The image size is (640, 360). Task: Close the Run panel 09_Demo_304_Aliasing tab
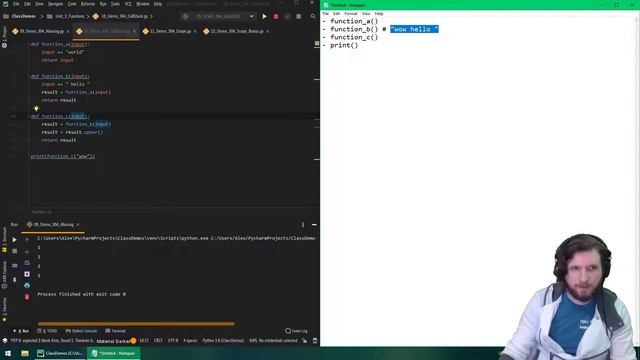(x=78, y=224)
